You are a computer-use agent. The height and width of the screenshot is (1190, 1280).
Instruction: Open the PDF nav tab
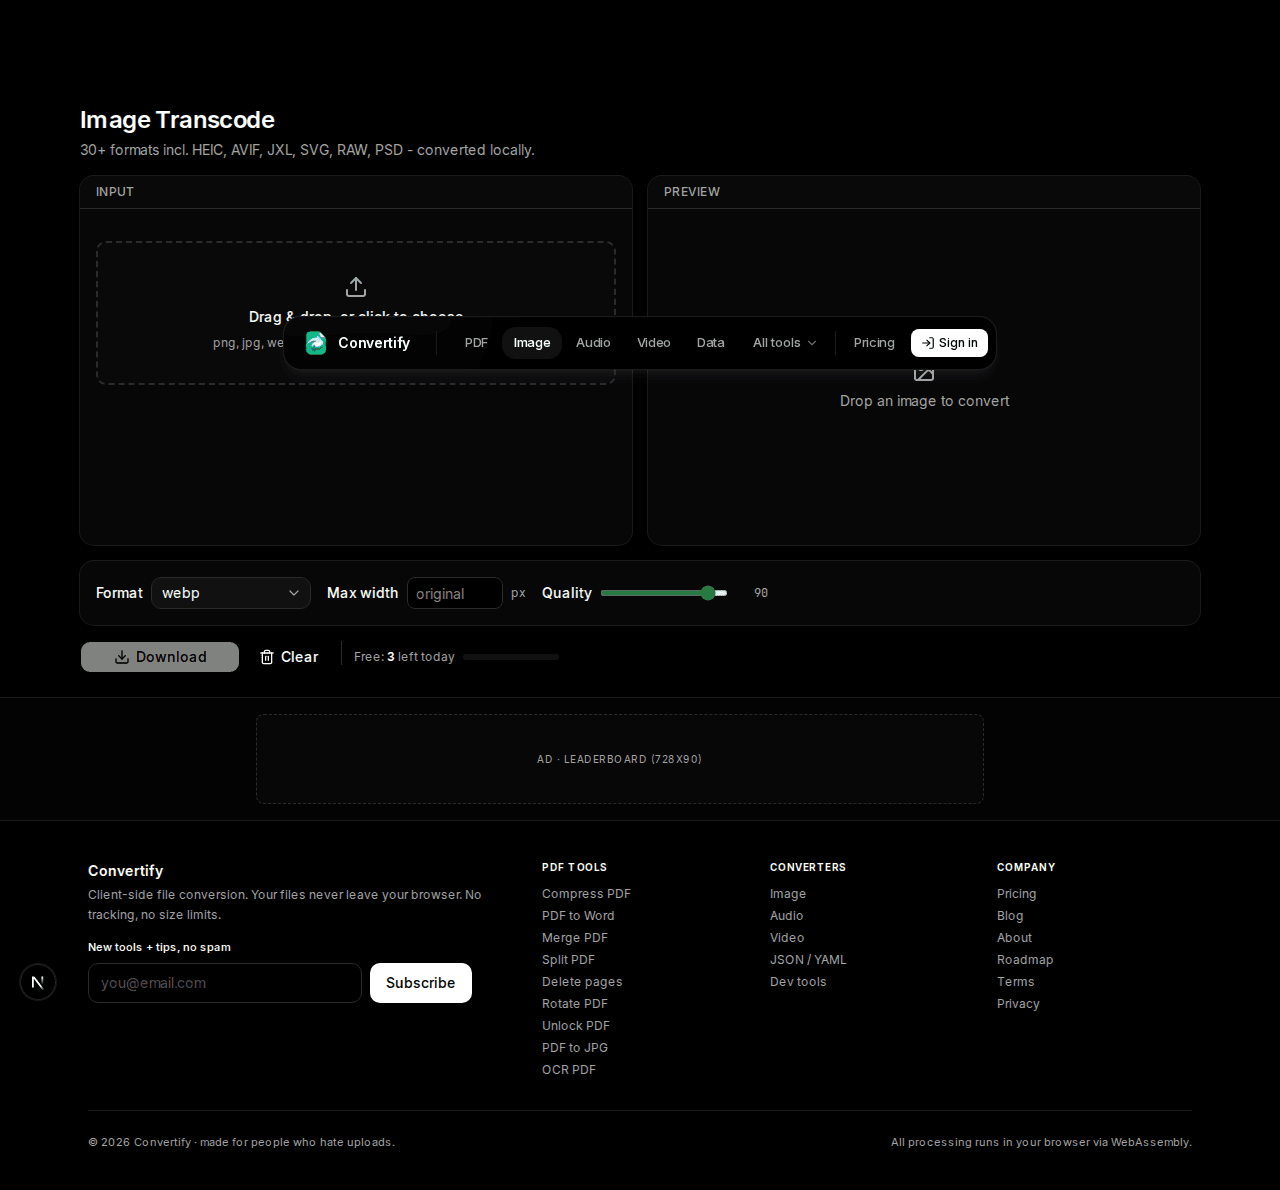coord(476,343)
